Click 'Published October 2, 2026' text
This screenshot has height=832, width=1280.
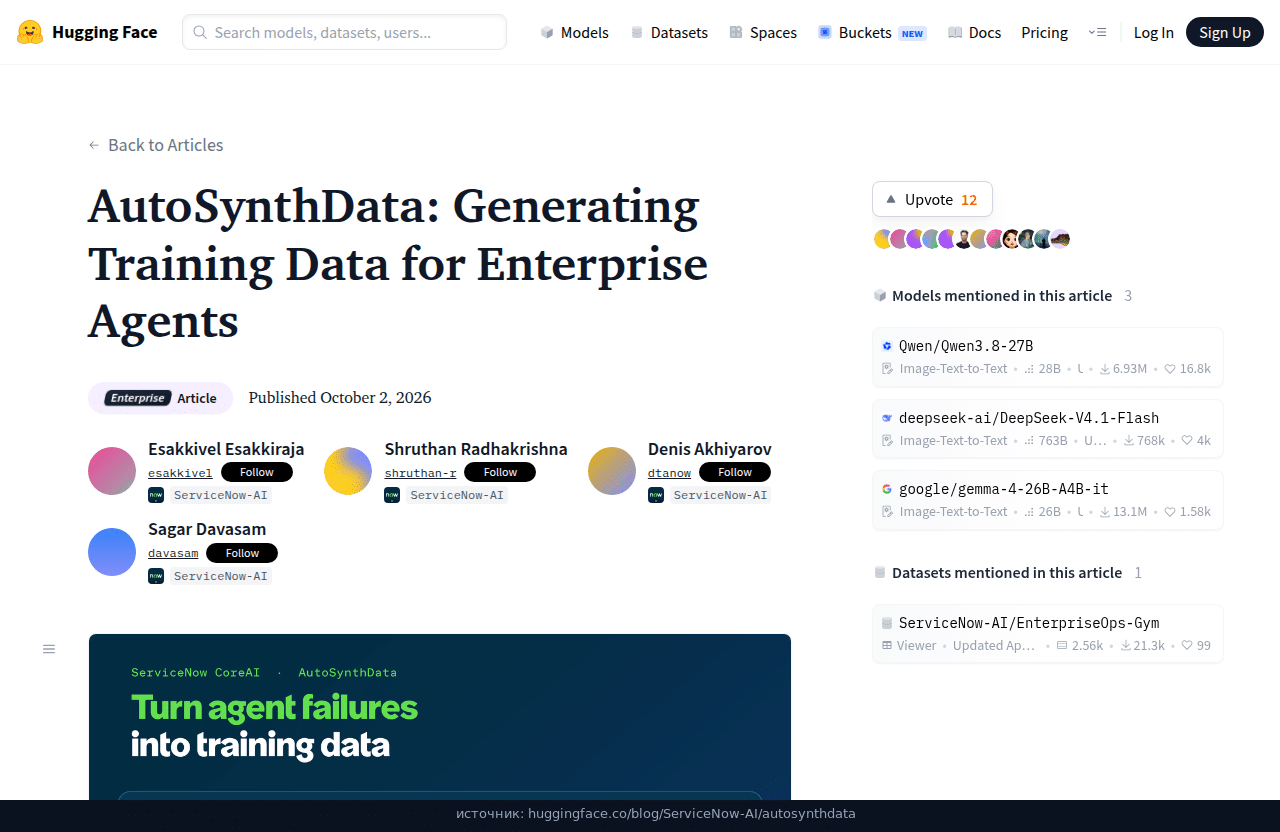tap(340, 398)
